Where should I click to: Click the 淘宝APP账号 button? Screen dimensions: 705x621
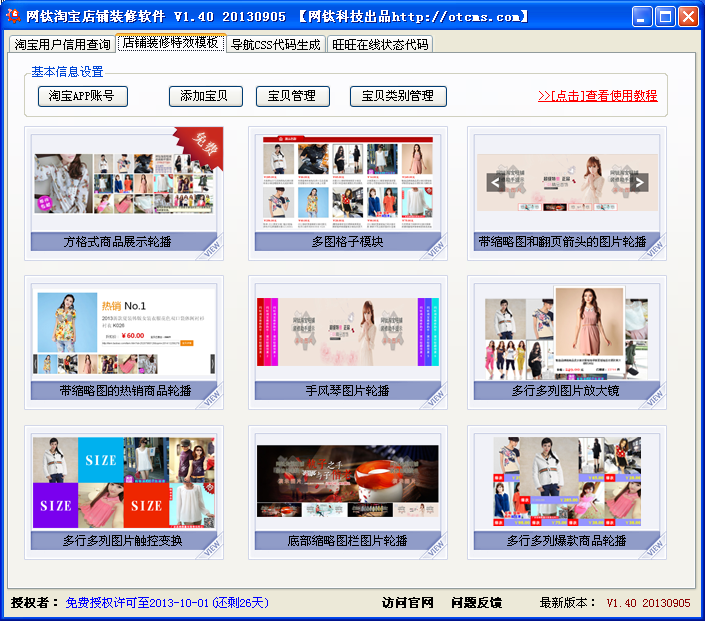point(82,96)
